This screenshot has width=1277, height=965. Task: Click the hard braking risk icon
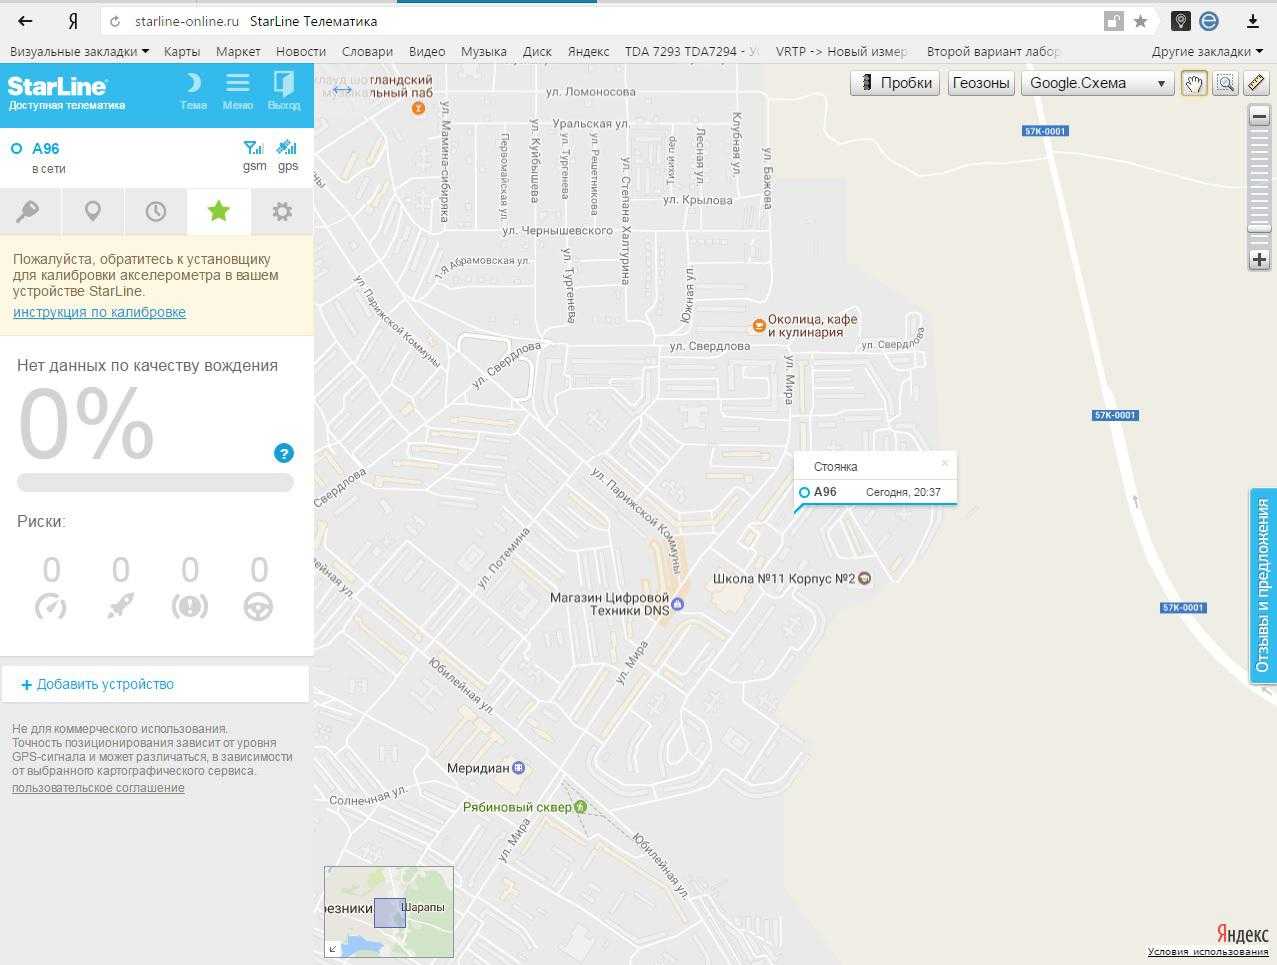[x=189, y=606]
